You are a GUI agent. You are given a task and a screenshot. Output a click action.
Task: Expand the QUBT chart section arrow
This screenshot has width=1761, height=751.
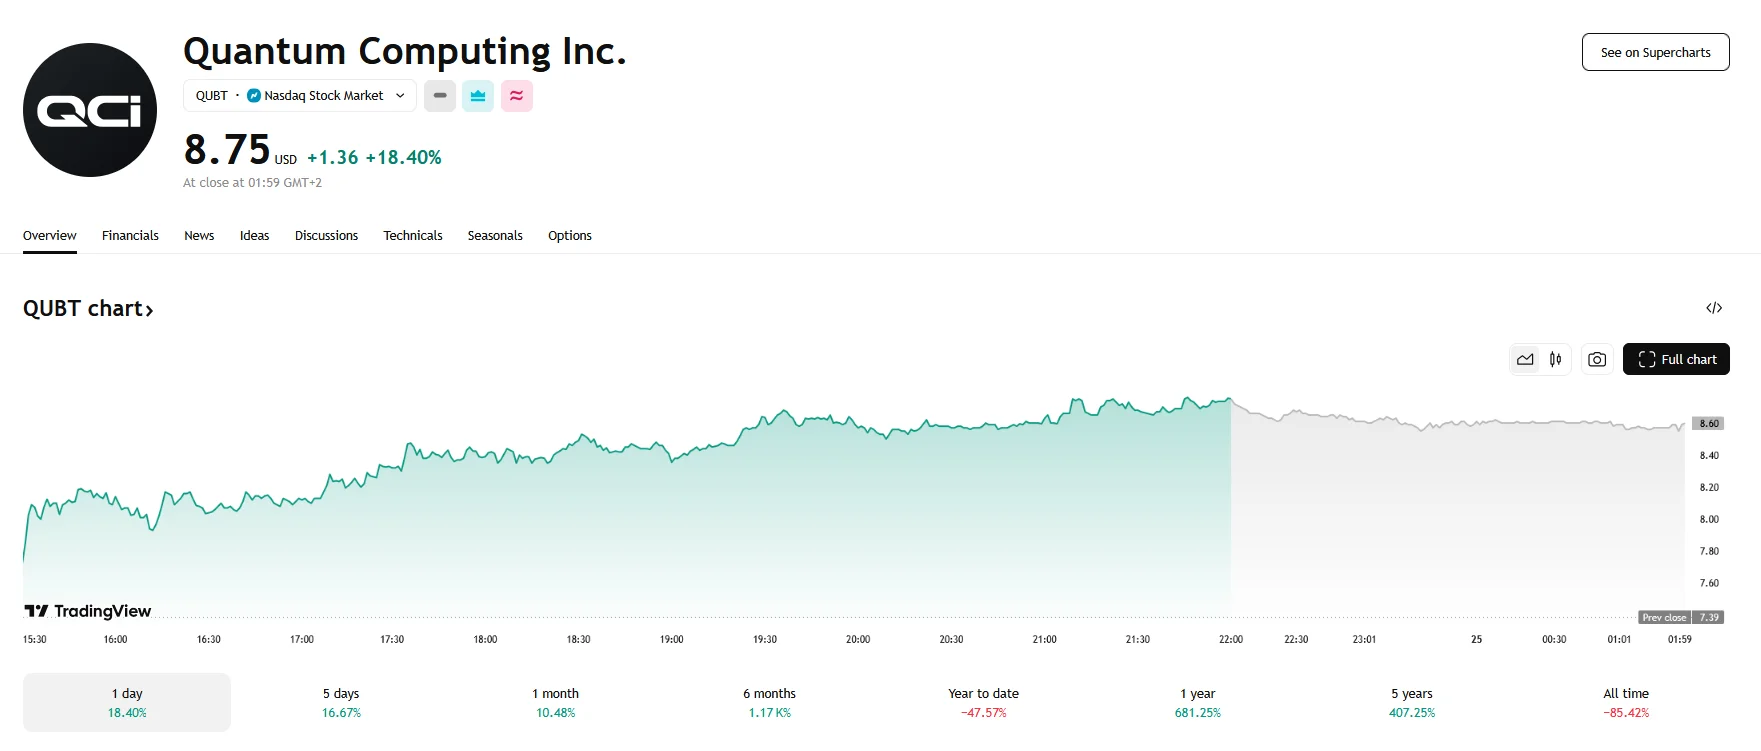click(x=148, y=309)
